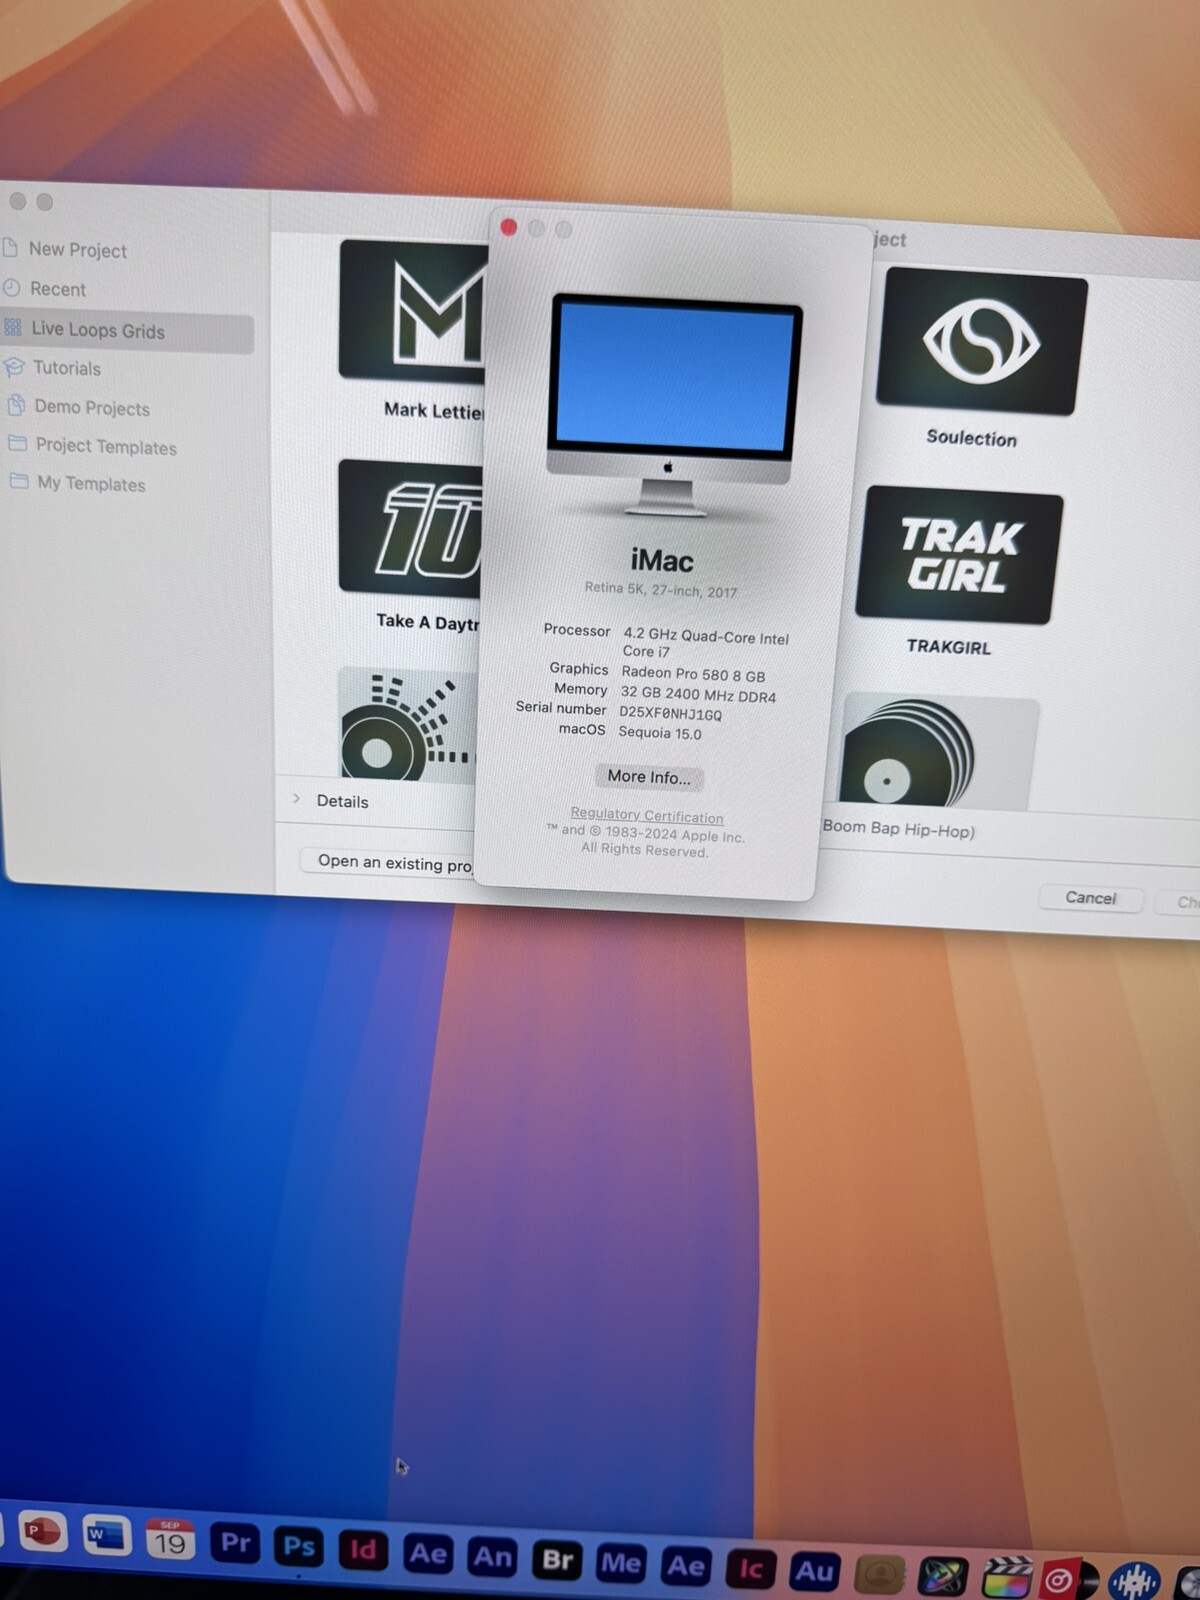
Task: Cancel the project chooser dialog
Action: click(1090, 898)
